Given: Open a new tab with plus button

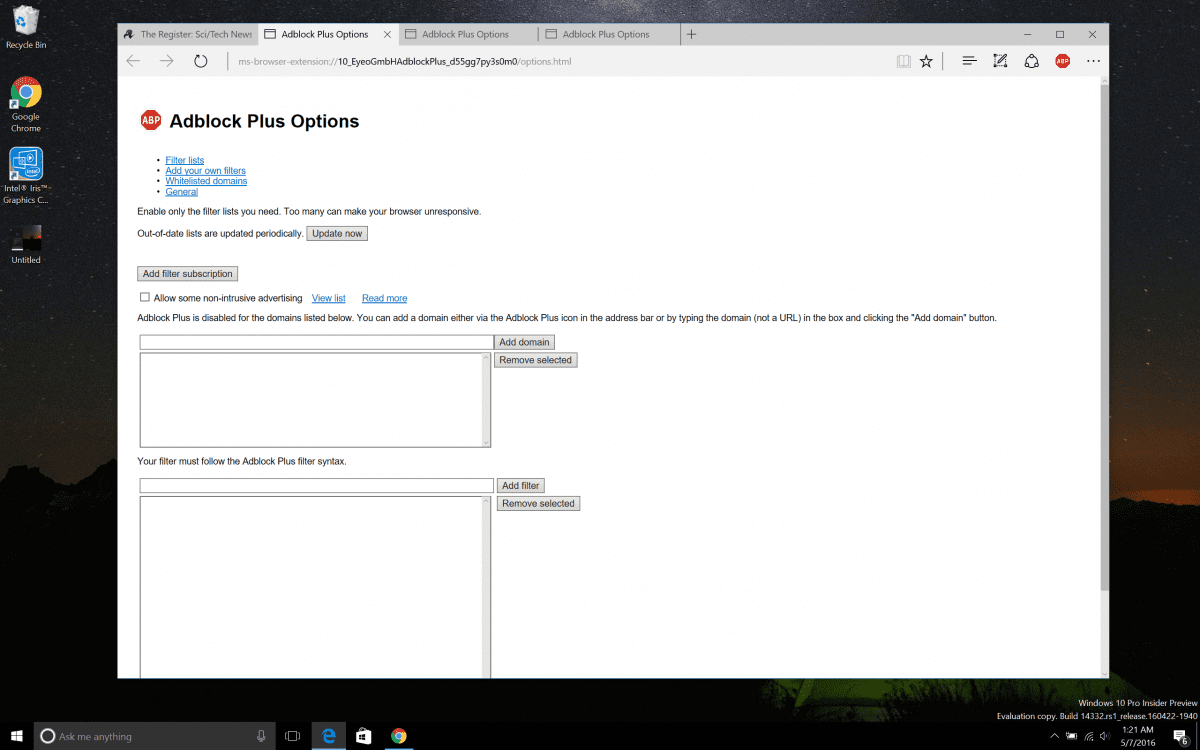Looking at the screenshot, I should click(x=691, y=34).
